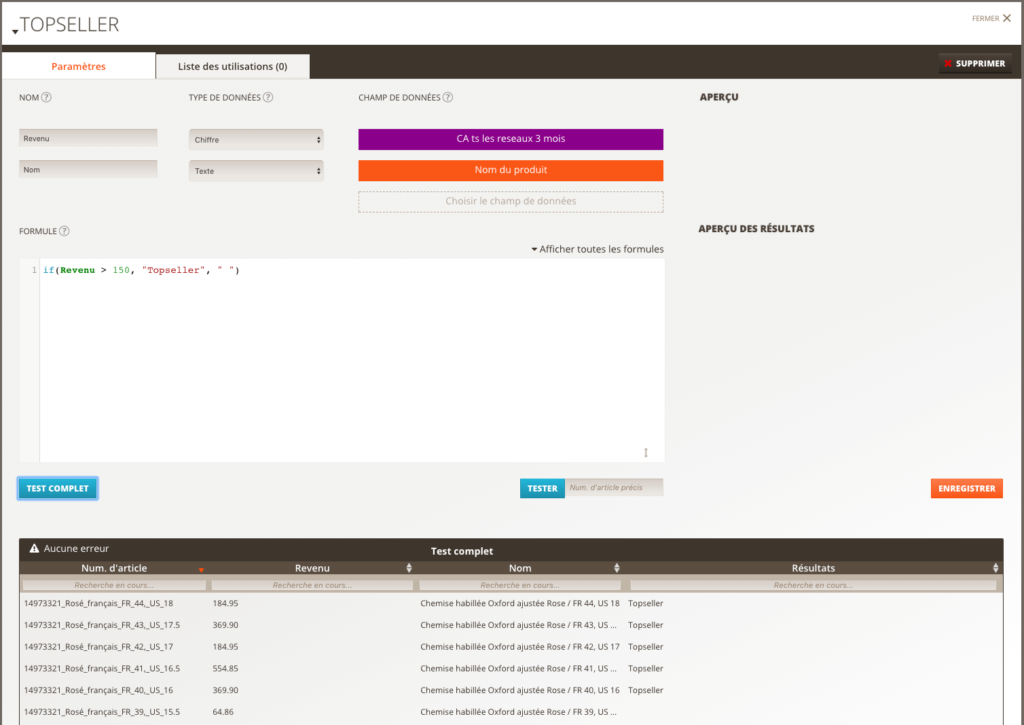Open help icon for CHAMP DE DONNÉES
Image resolution: width=1024 pixels, height=725 pixels.
(x=448, y=98)
